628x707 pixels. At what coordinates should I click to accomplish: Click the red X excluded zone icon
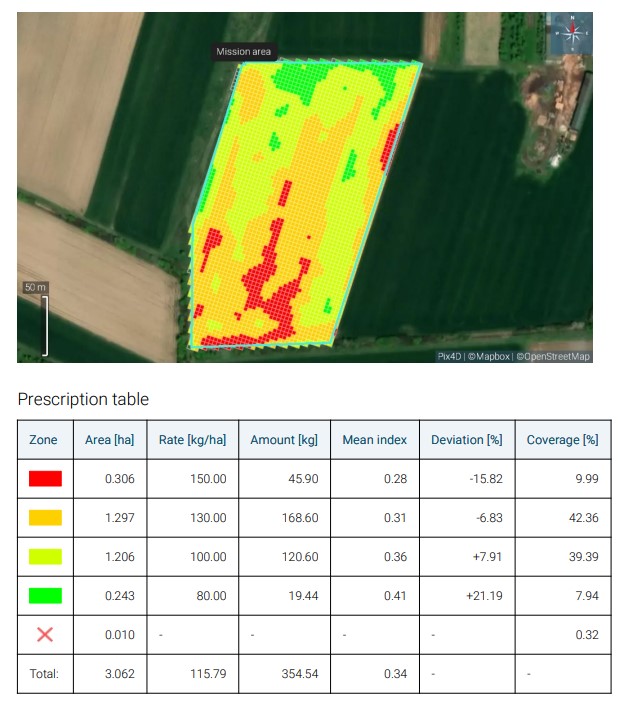click(44, 634)
